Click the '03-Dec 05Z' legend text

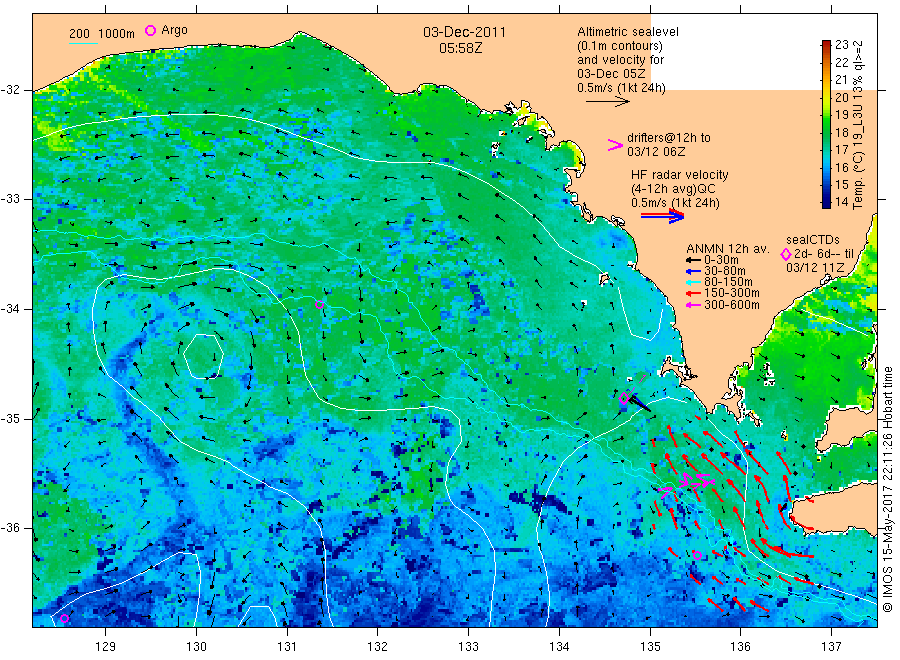point(611,74)
